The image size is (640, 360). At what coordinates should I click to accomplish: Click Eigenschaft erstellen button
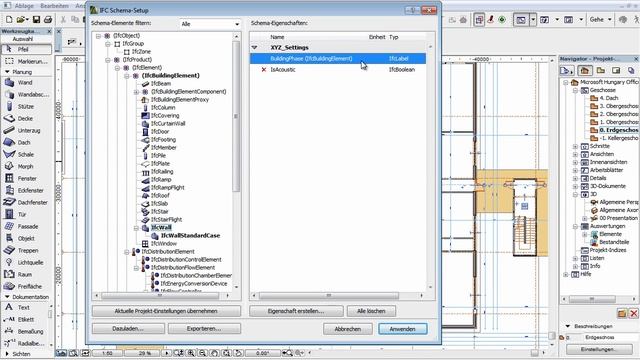(296, 311)
